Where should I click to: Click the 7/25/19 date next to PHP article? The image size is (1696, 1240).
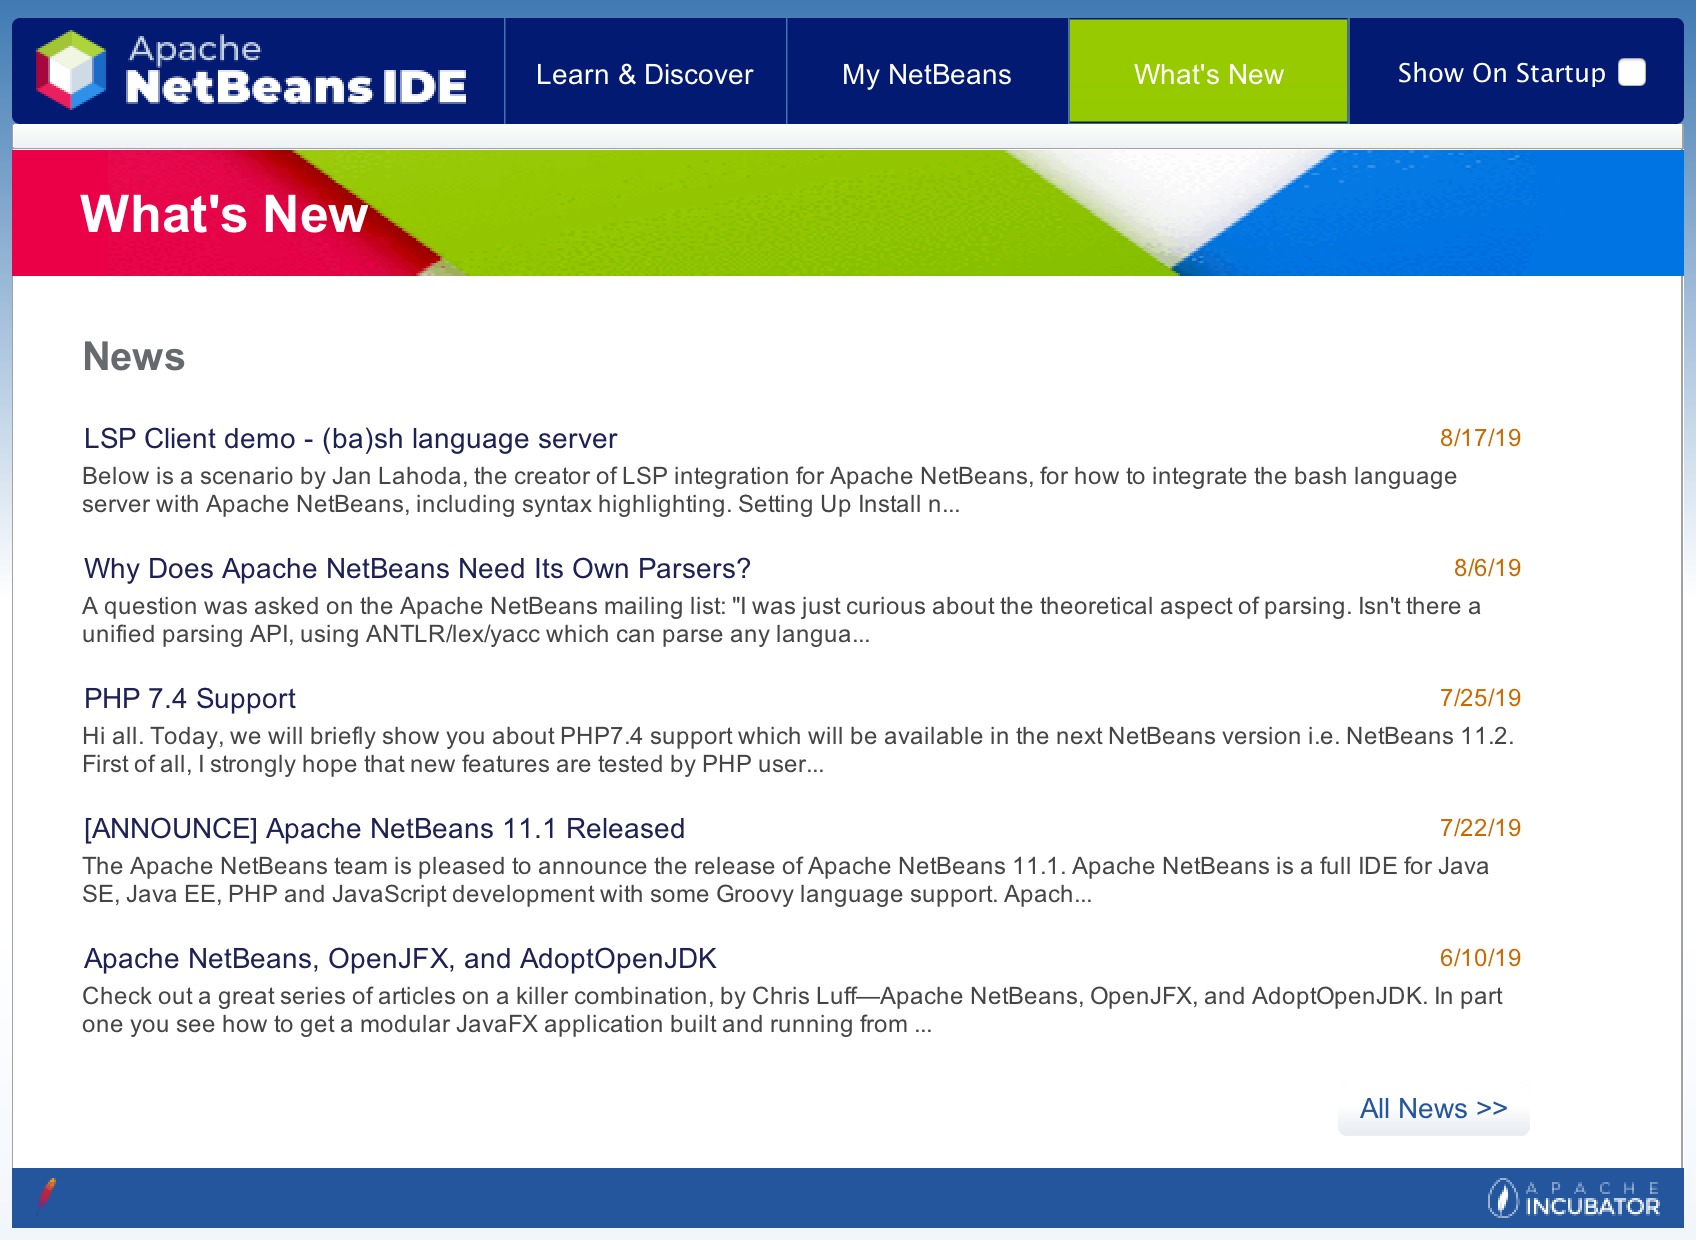[1479, 698]
